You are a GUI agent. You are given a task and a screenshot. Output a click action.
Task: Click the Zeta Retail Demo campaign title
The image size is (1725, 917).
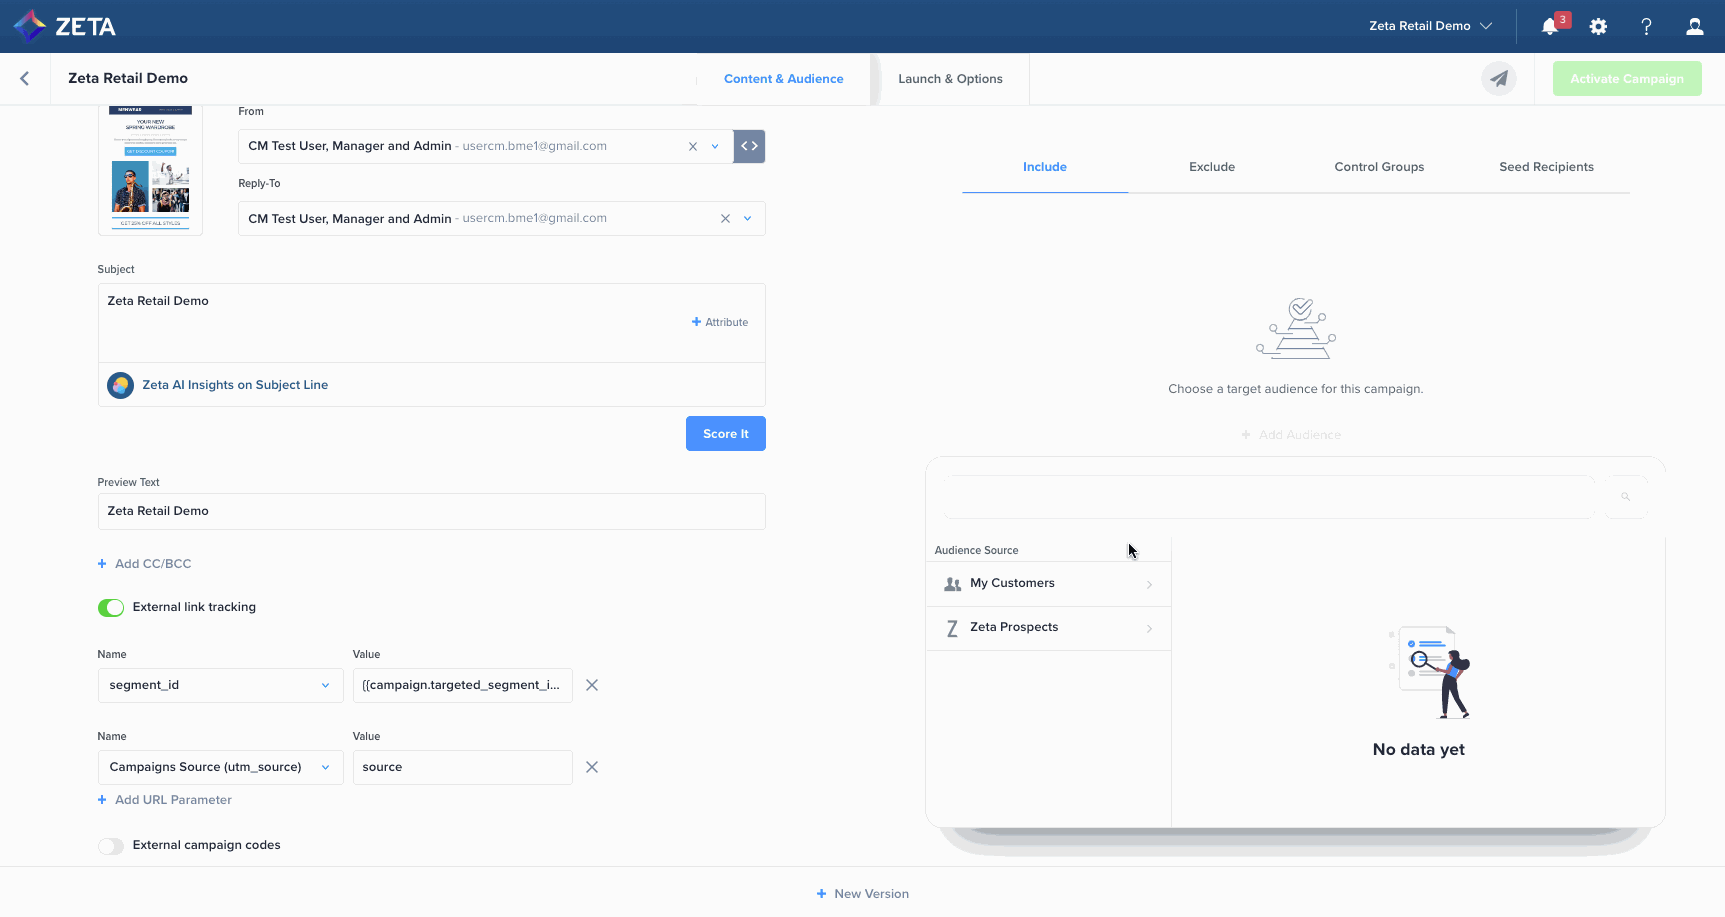128,78
